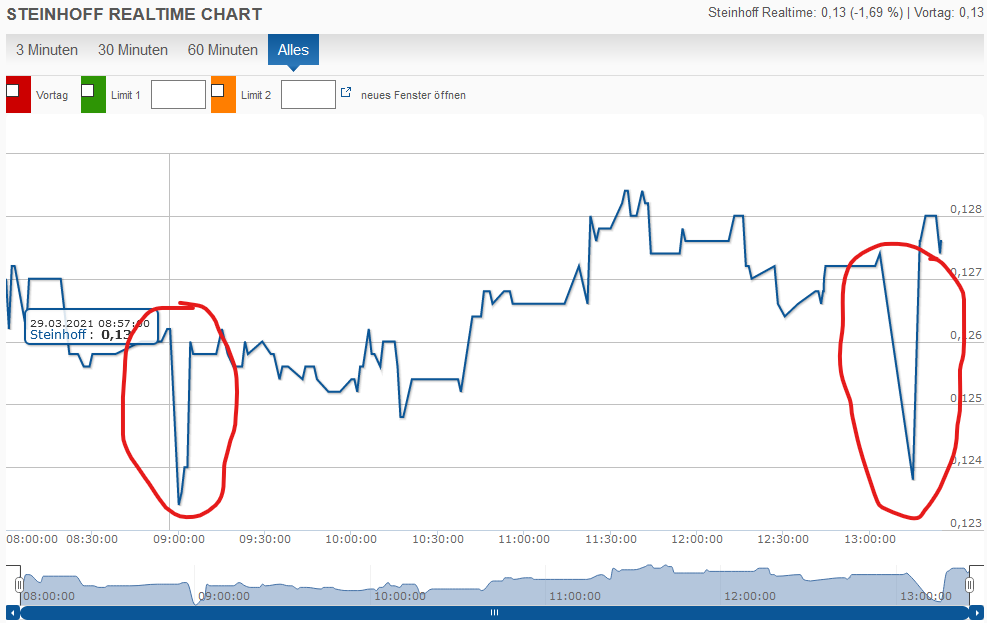Click the right range selector handle

[969, 585]
